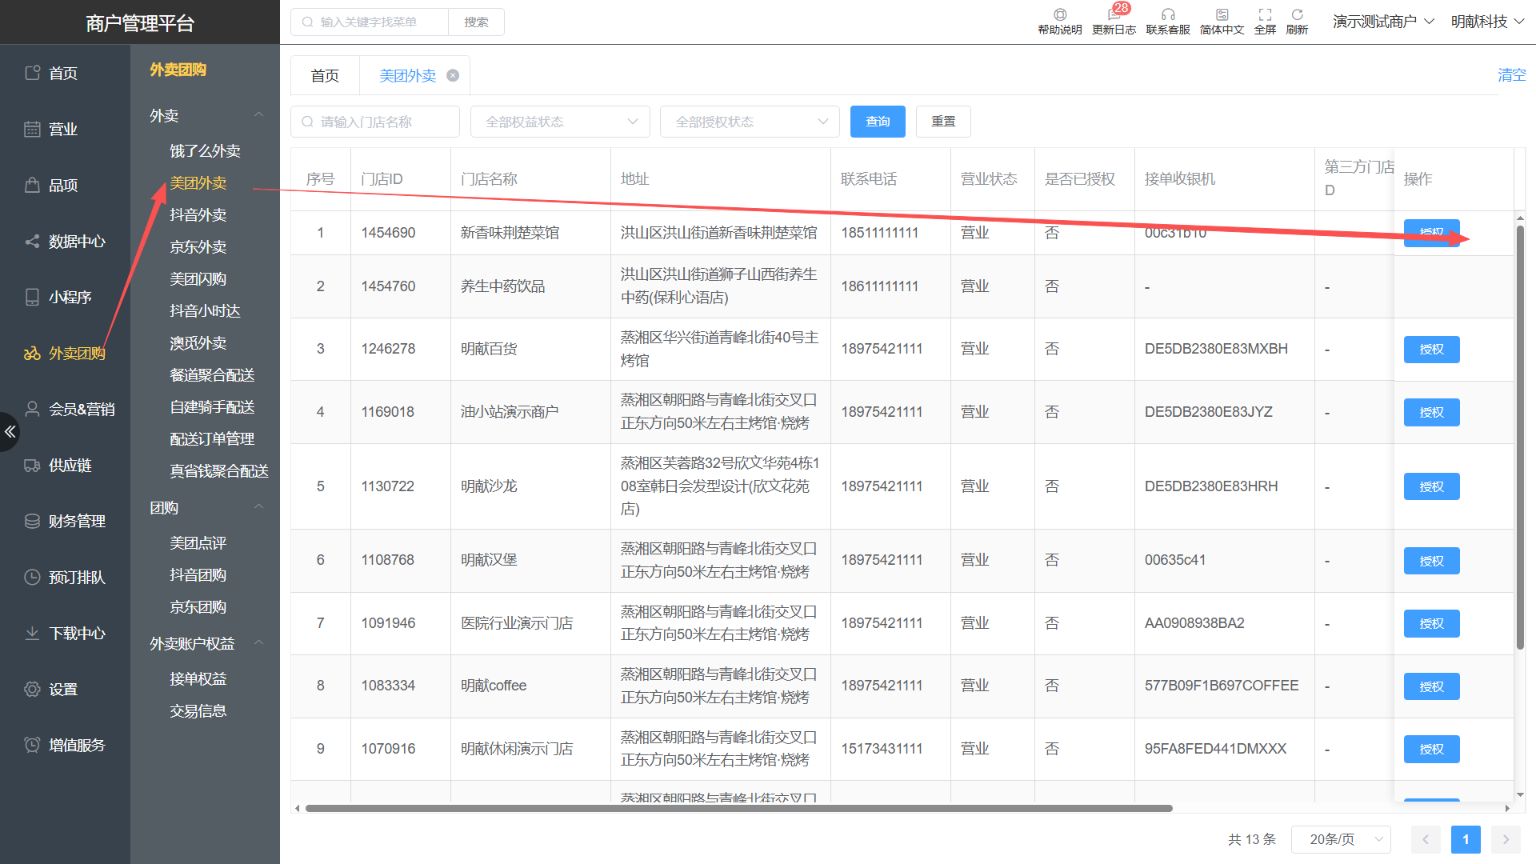The height and width of the screenshot is (864, 1536).
Task: Switch to the 首页 tab
Action: (325, 75)
